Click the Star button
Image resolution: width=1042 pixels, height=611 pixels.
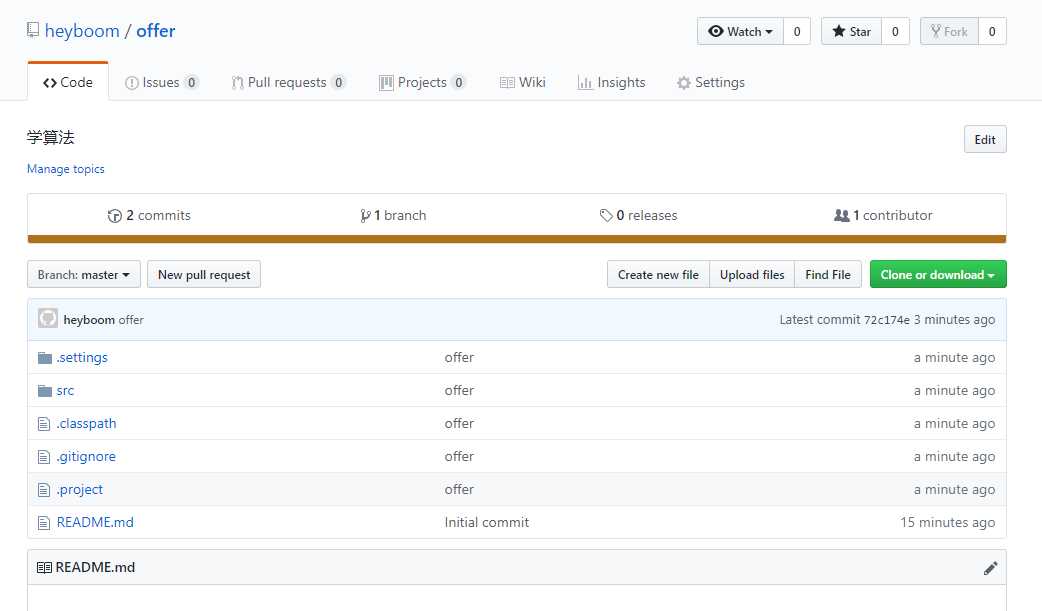click(x=851, y=31)
